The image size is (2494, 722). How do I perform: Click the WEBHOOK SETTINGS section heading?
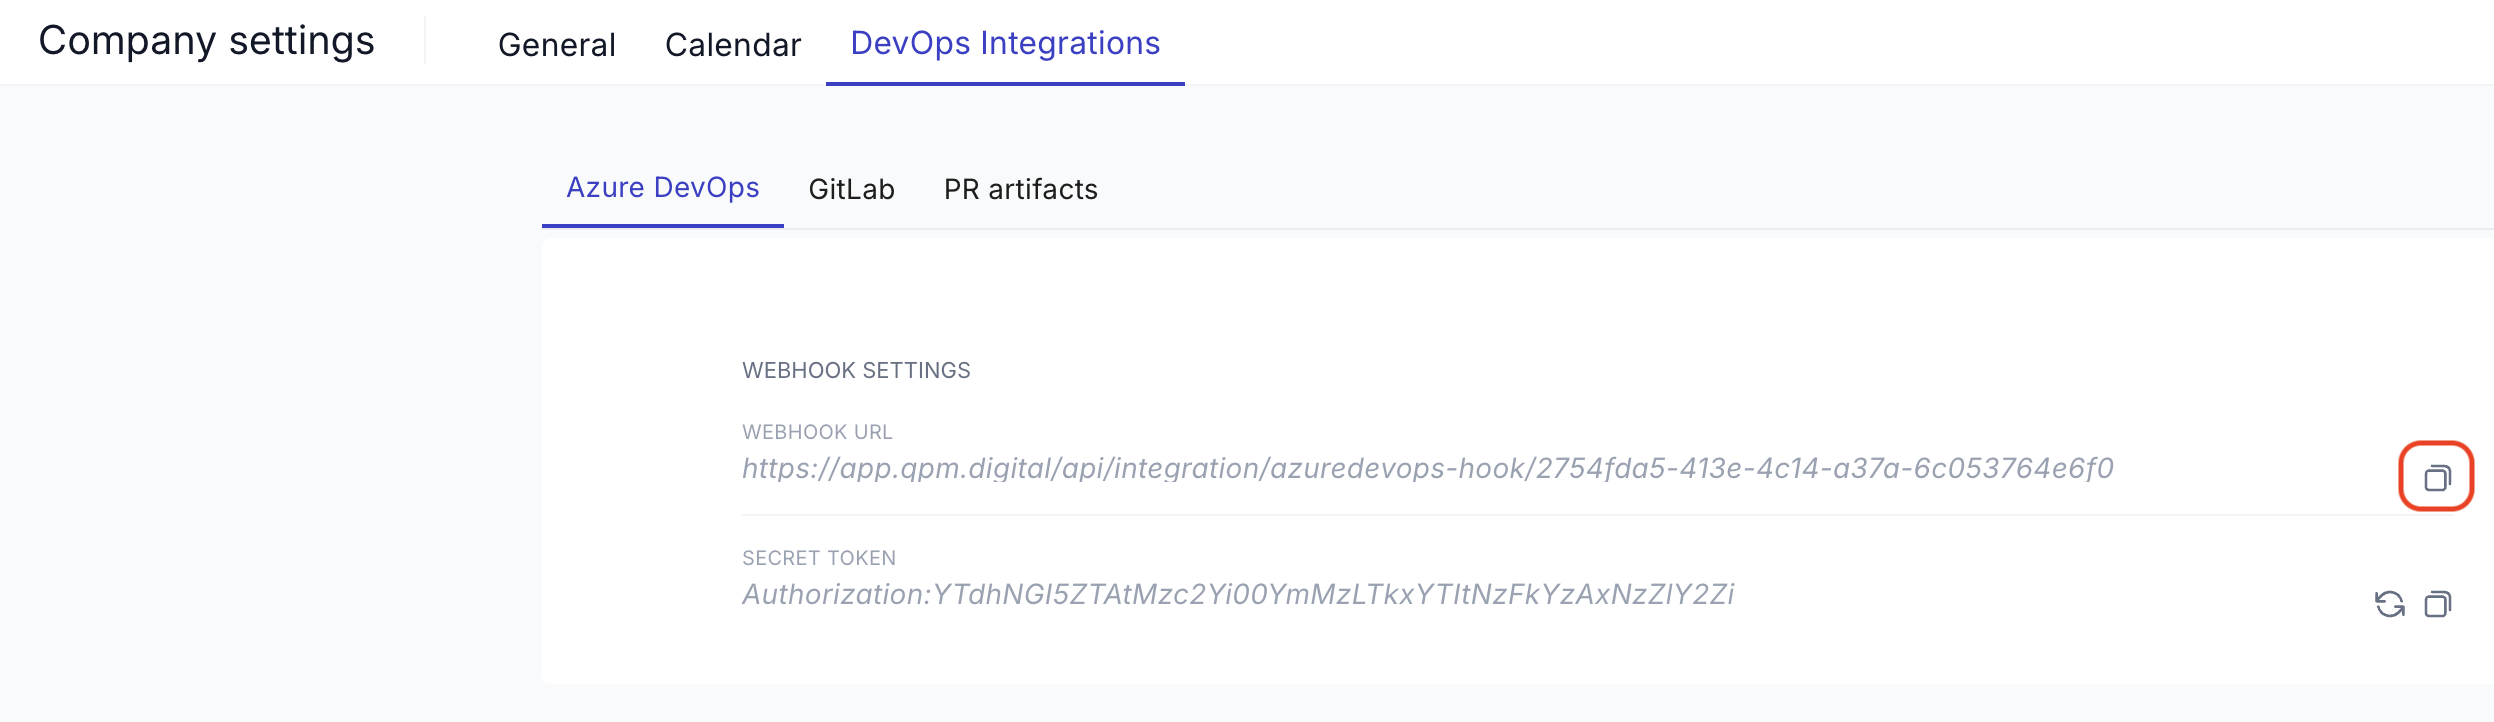click(x=856, y=370)
